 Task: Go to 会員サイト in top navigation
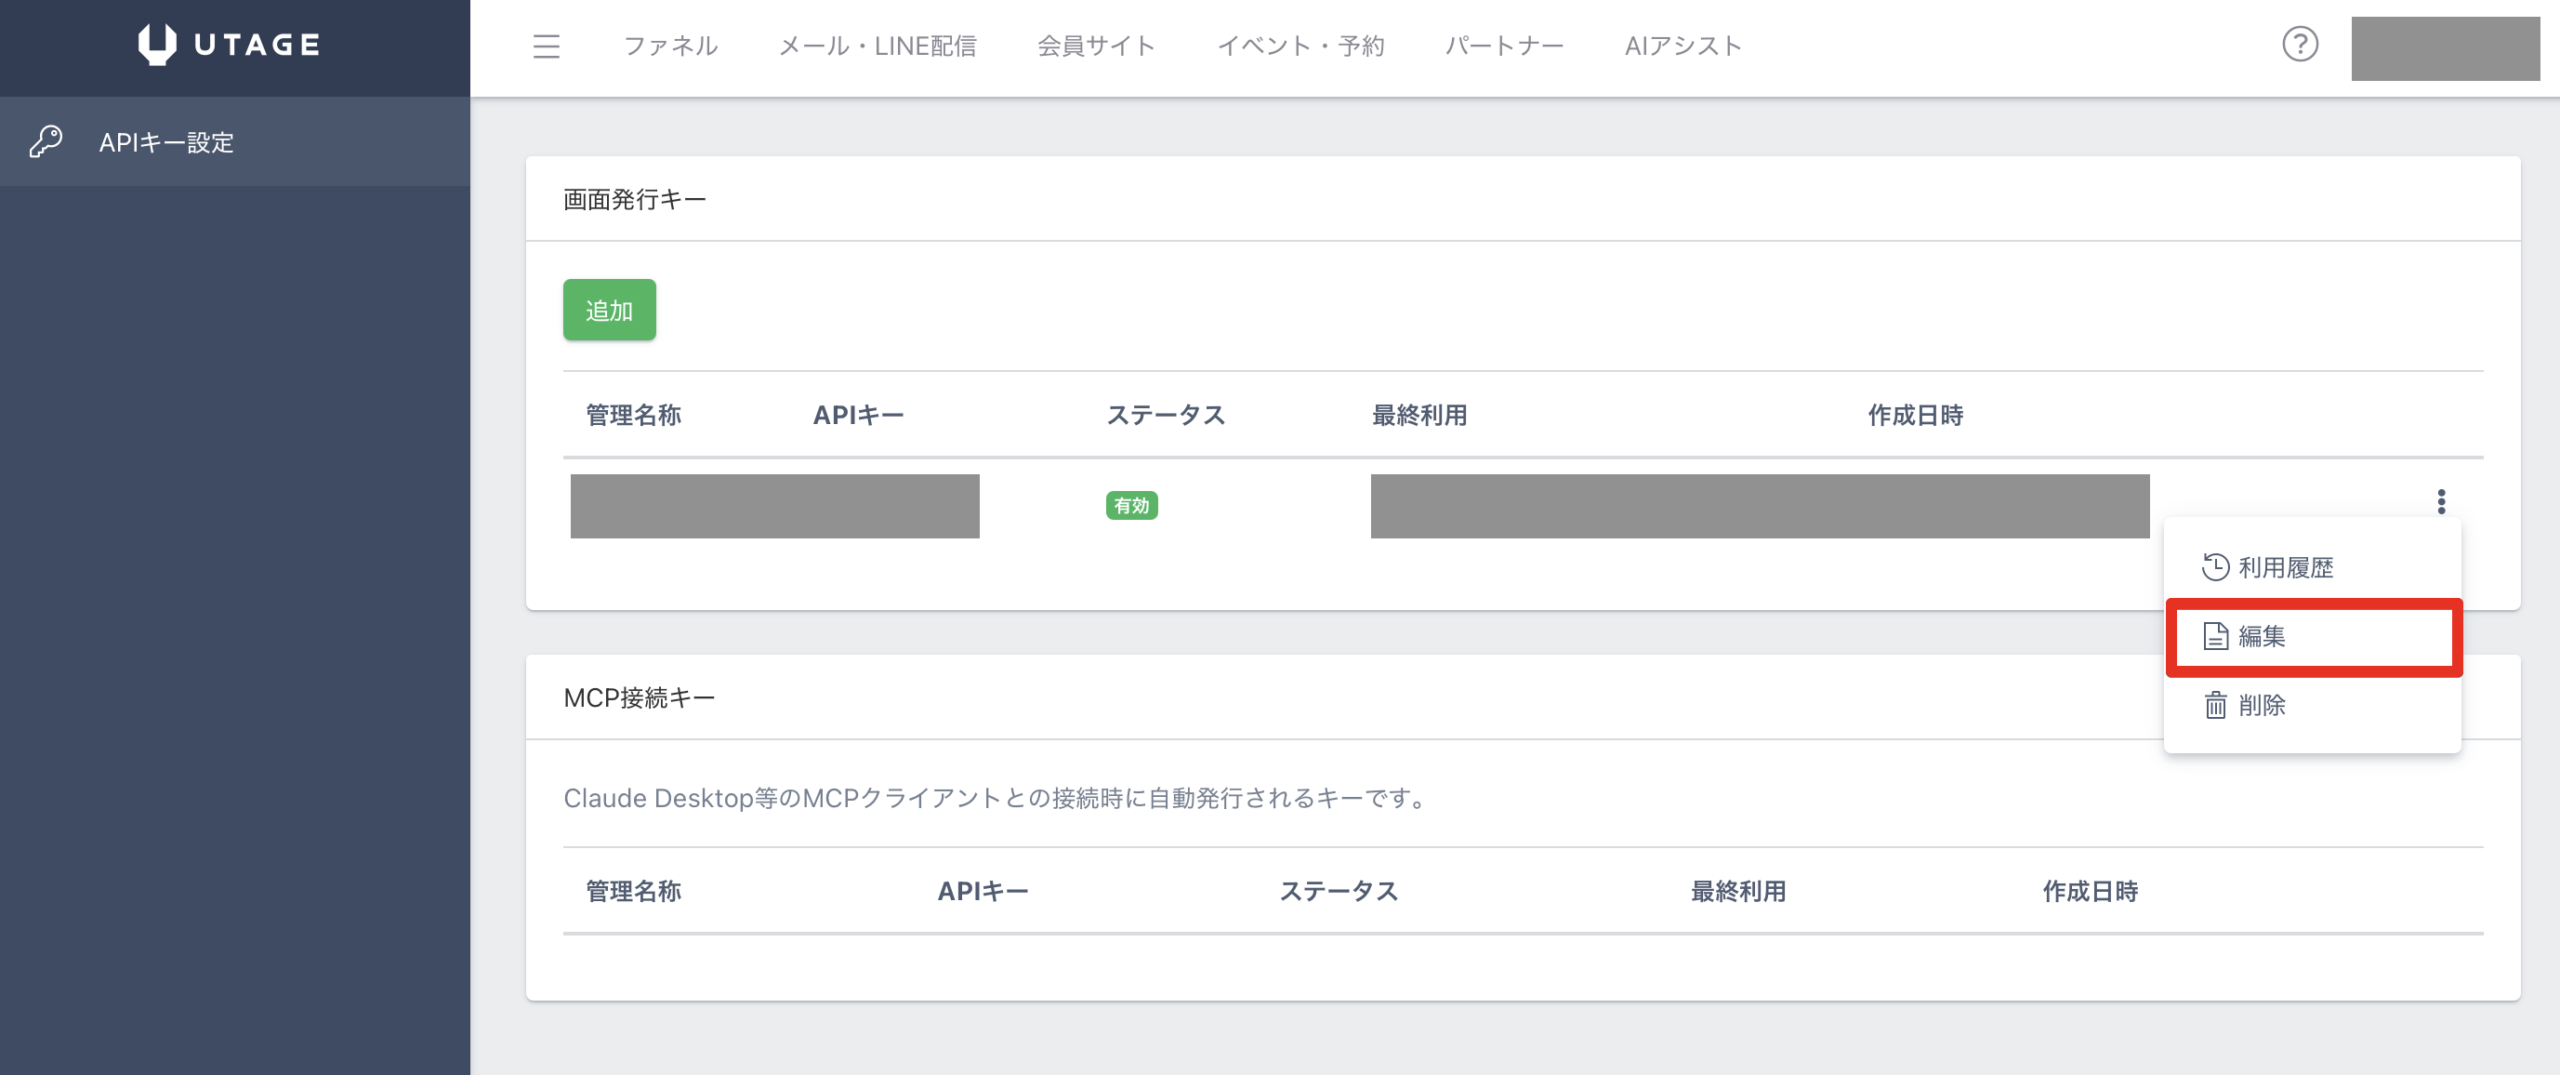click(1096, 46)
